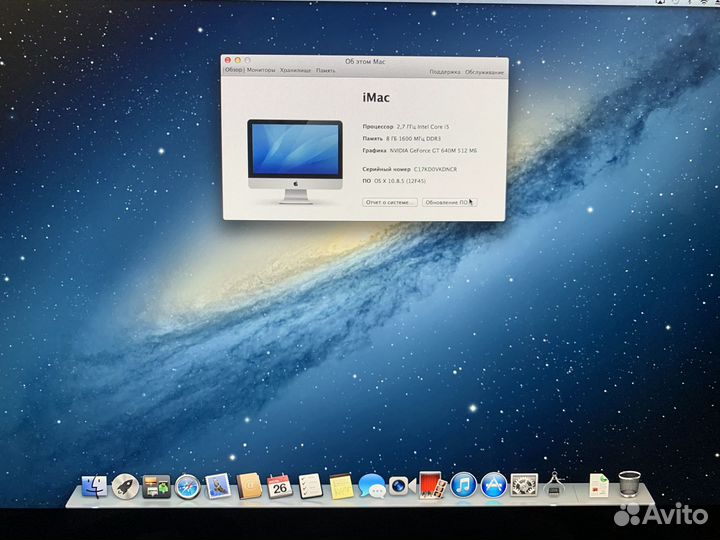Open Reminders checklist icon in Dock
The width and height of the screenshot is (720, 540).
[310, 486]
